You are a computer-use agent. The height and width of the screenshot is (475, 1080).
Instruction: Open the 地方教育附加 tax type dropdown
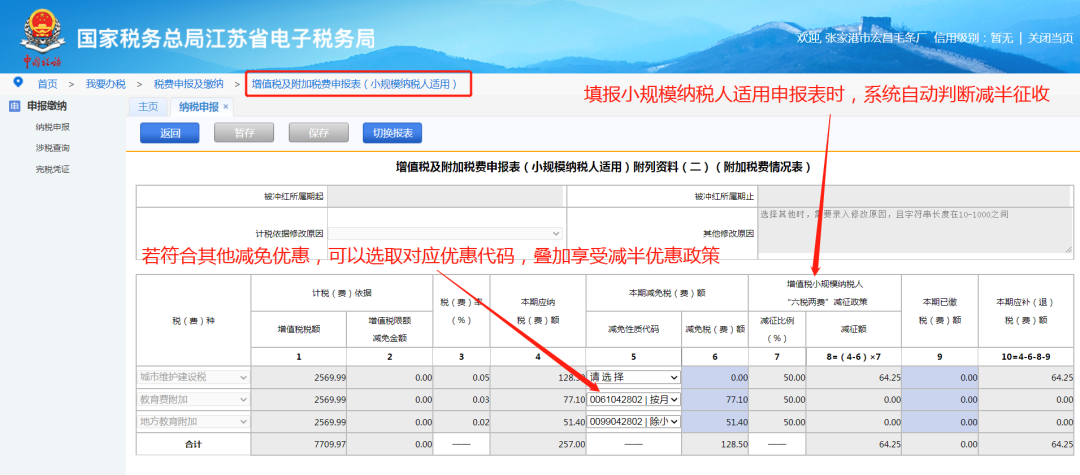point(193,421)
